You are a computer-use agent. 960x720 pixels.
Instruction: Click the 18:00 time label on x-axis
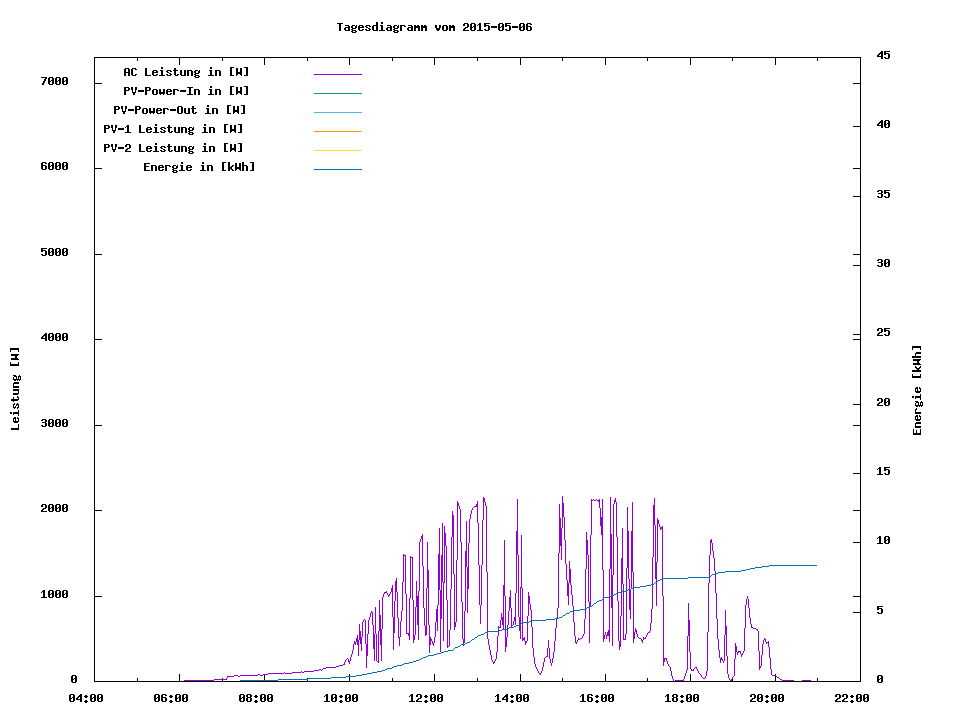coord(682,698)
